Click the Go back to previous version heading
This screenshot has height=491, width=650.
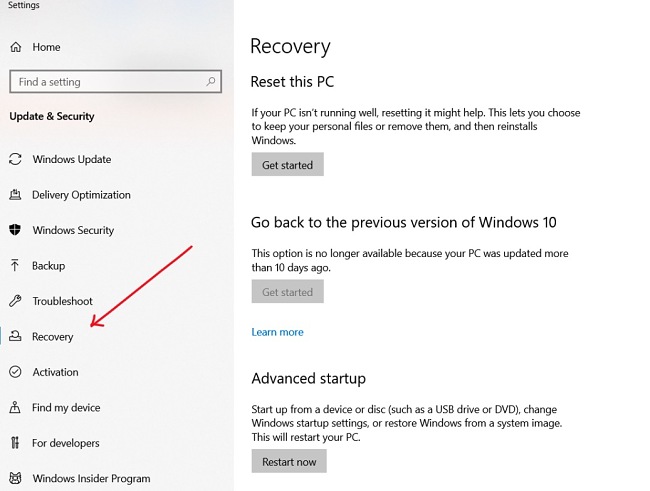click(x=403, y=223)
